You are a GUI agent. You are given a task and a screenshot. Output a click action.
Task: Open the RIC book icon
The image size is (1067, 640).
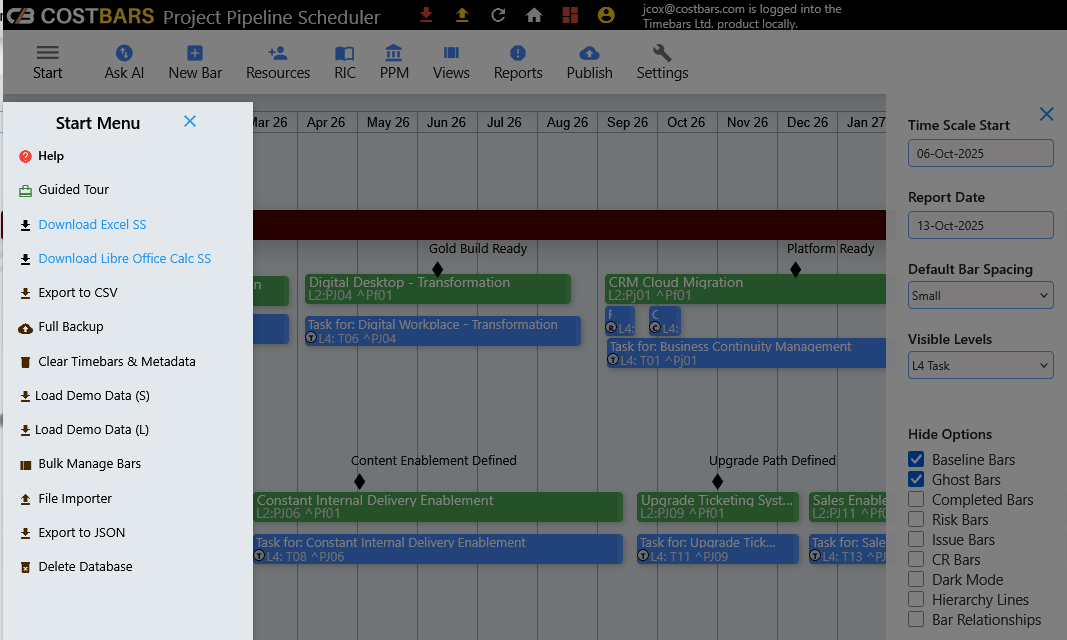coord(345,54)
